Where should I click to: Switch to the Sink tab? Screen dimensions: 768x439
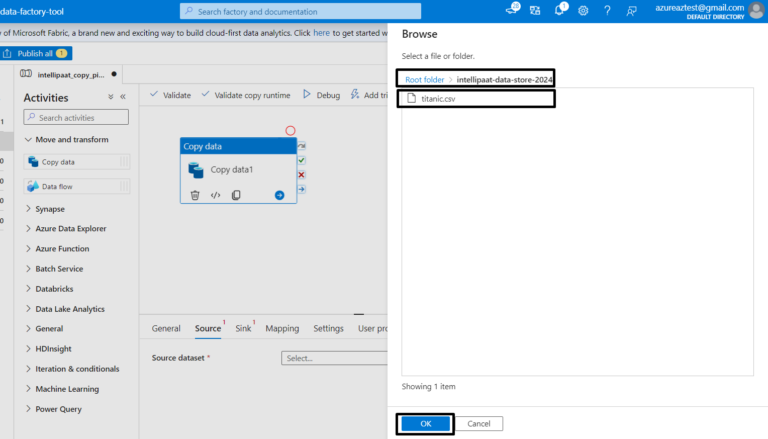pos(243,328)
